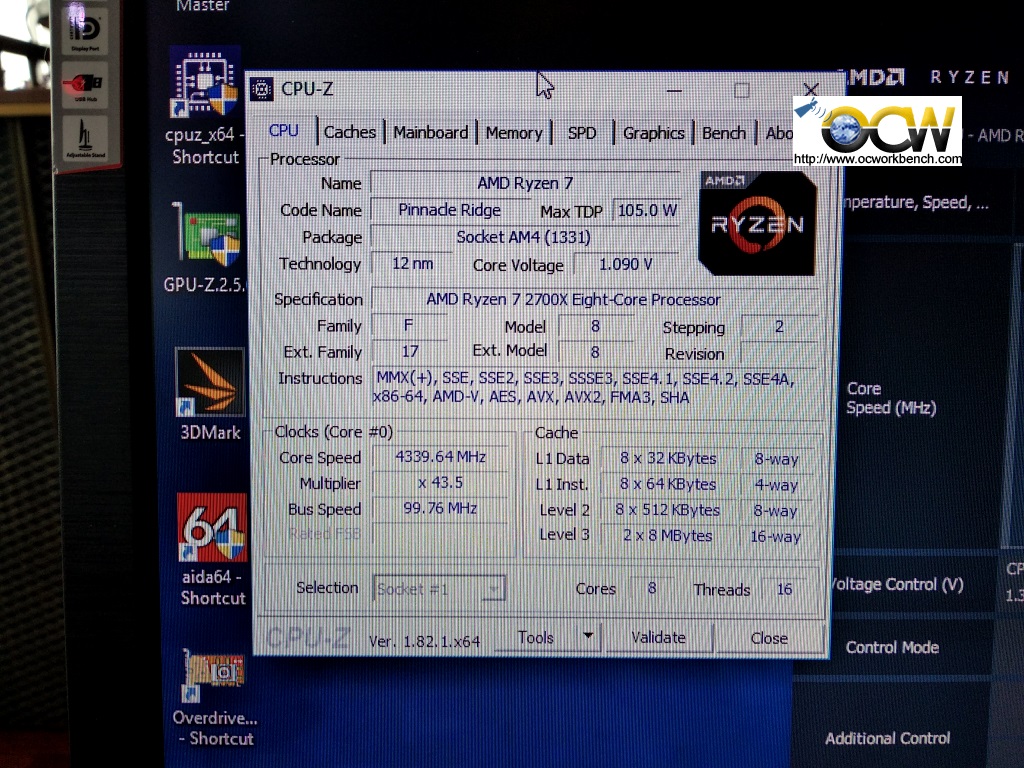The image size is (1024, 768).
Task: Switch to the Caches tab
Action: (349, 132)
